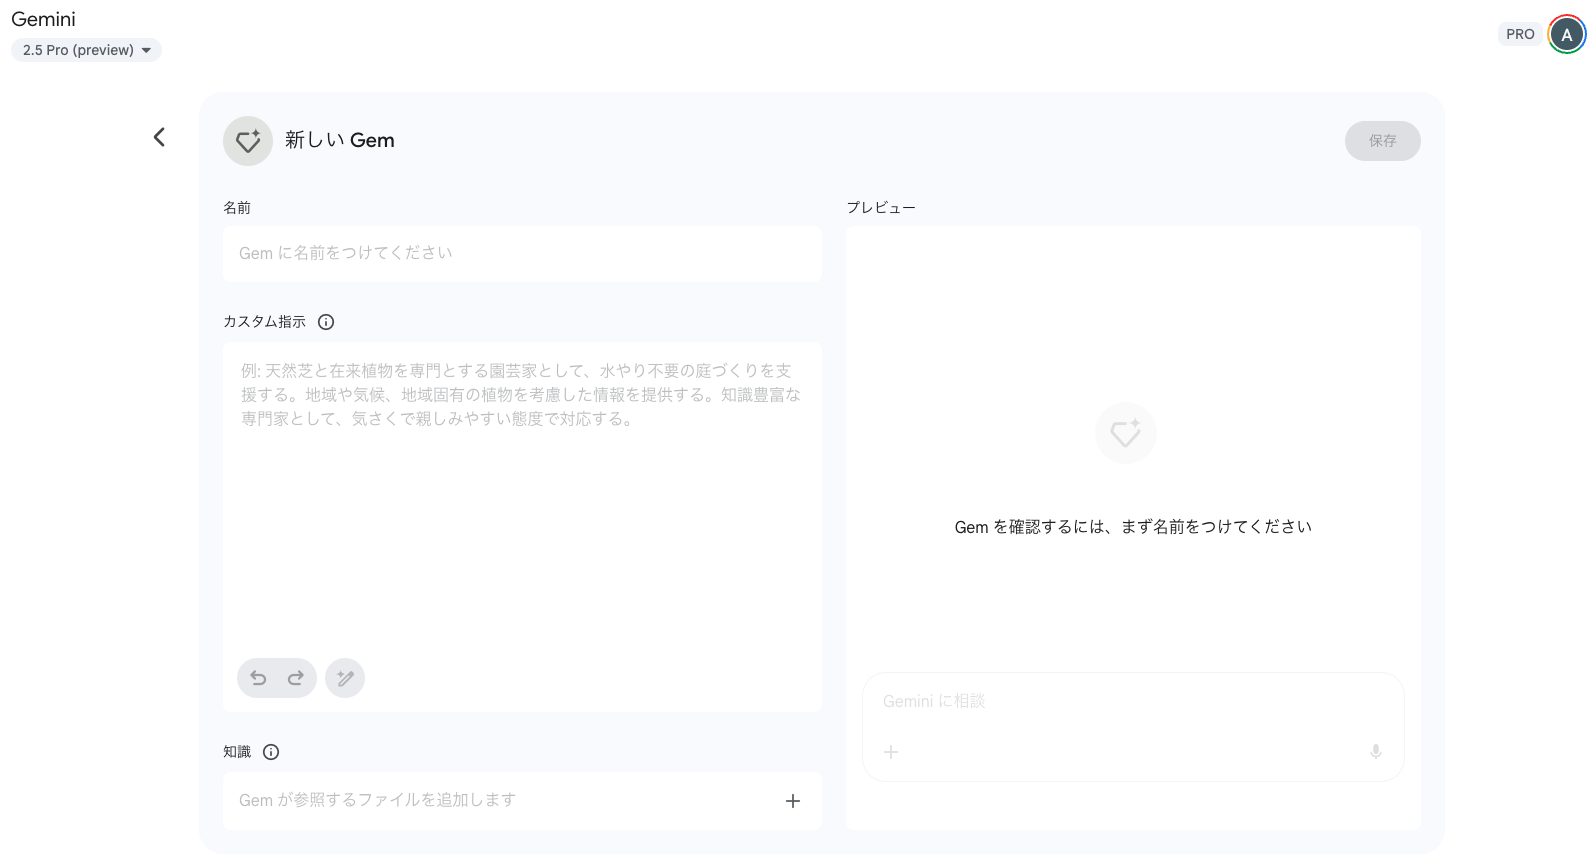Click the Gemini logo text

tap(43, 19)
